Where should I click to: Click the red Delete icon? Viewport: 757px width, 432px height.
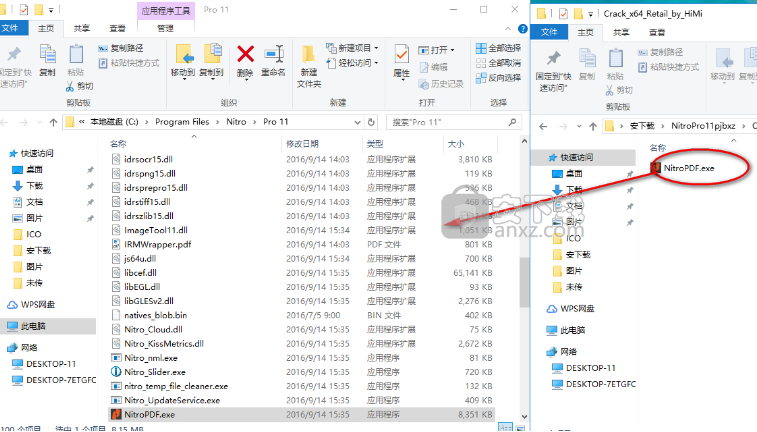point(245,54)
